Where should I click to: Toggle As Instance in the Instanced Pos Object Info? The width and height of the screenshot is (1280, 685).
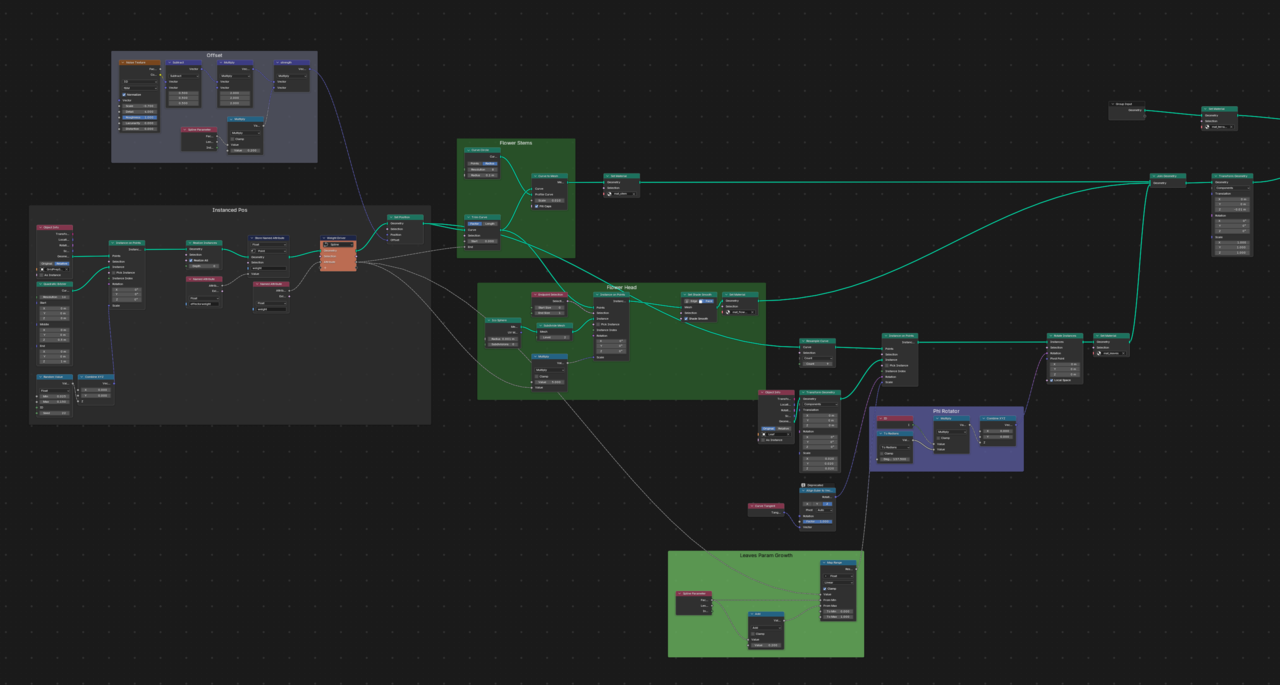pyautogui.click(x=42, y=275)
